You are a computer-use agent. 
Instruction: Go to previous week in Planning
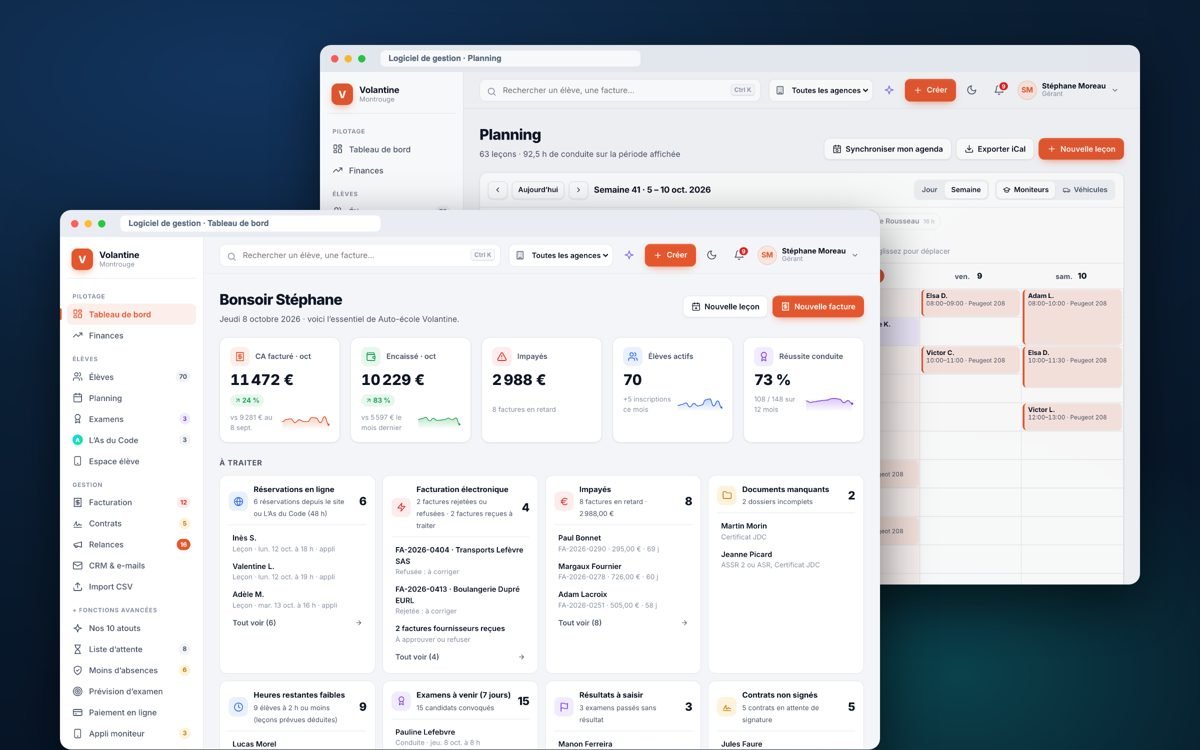click(498, 189)
